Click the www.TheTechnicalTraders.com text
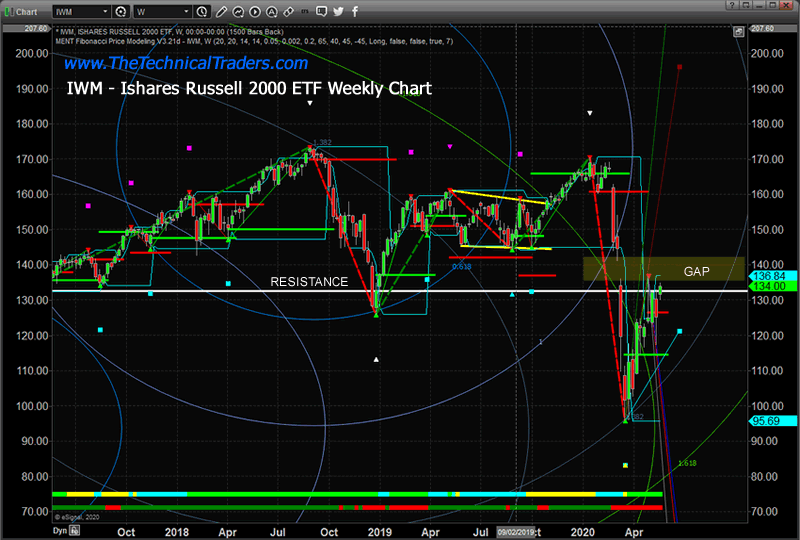 point(186,63)
